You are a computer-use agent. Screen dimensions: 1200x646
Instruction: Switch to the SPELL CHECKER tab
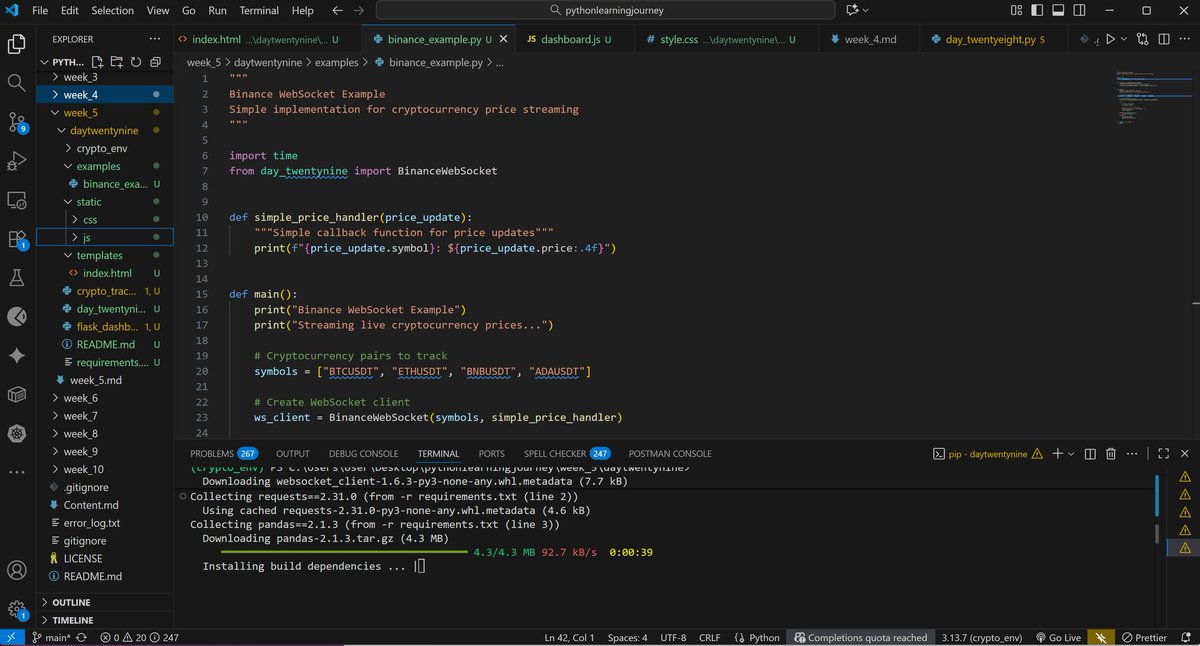click(x=567, y=453)
